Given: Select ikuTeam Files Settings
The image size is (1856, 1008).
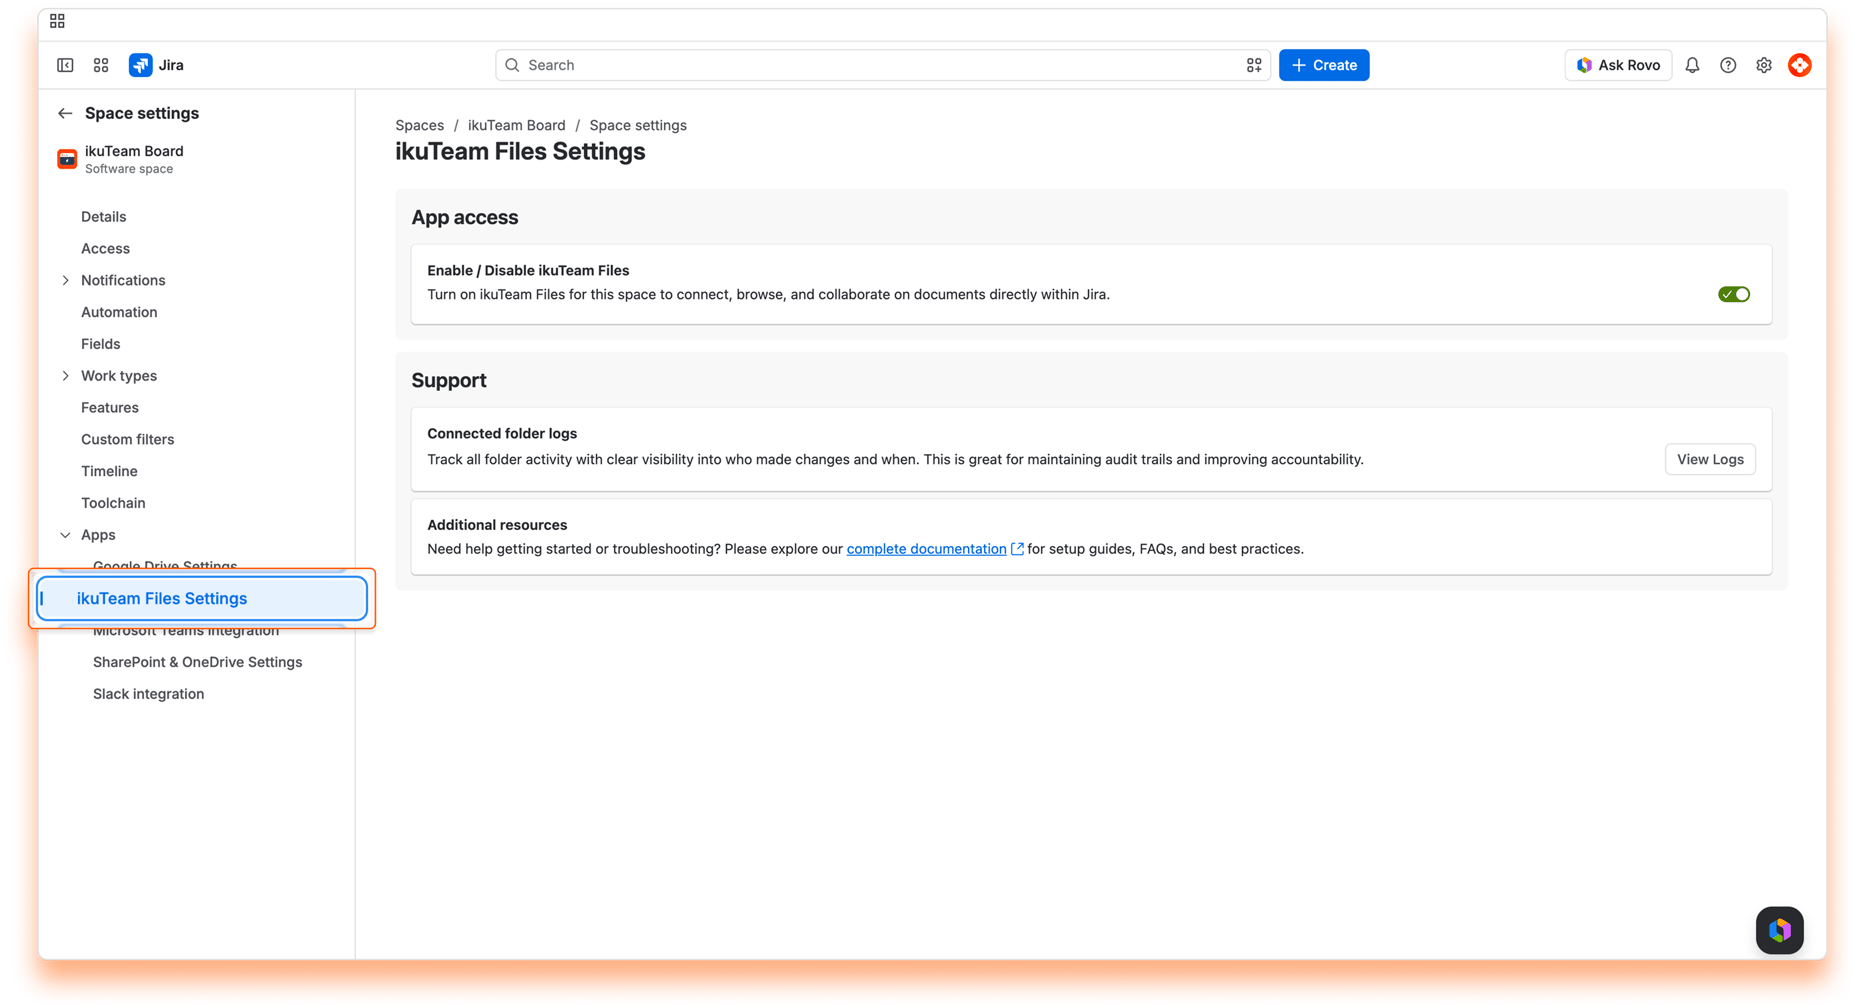Looking at the screenshot, I should point(202,598).
